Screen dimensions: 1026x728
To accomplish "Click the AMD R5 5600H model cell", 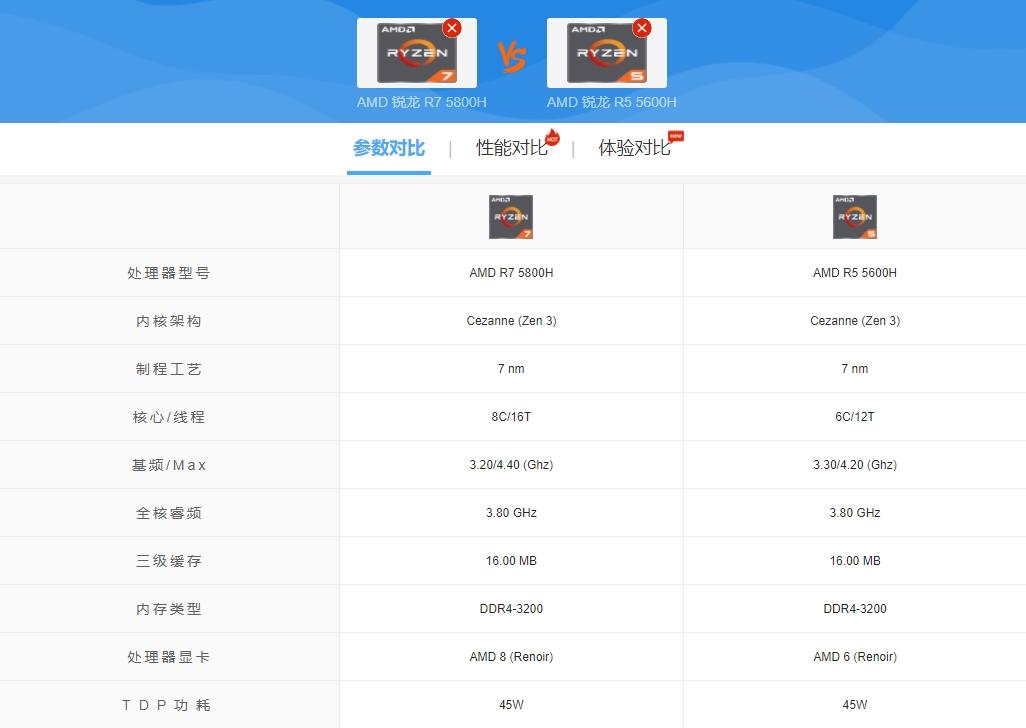I will click(x=855, y=273).
